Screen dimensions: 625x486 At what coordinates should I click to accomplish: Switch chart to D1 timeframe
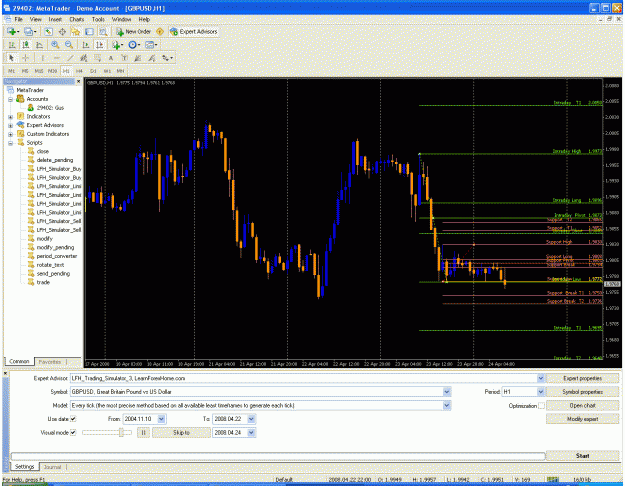(x=93, y=71)
